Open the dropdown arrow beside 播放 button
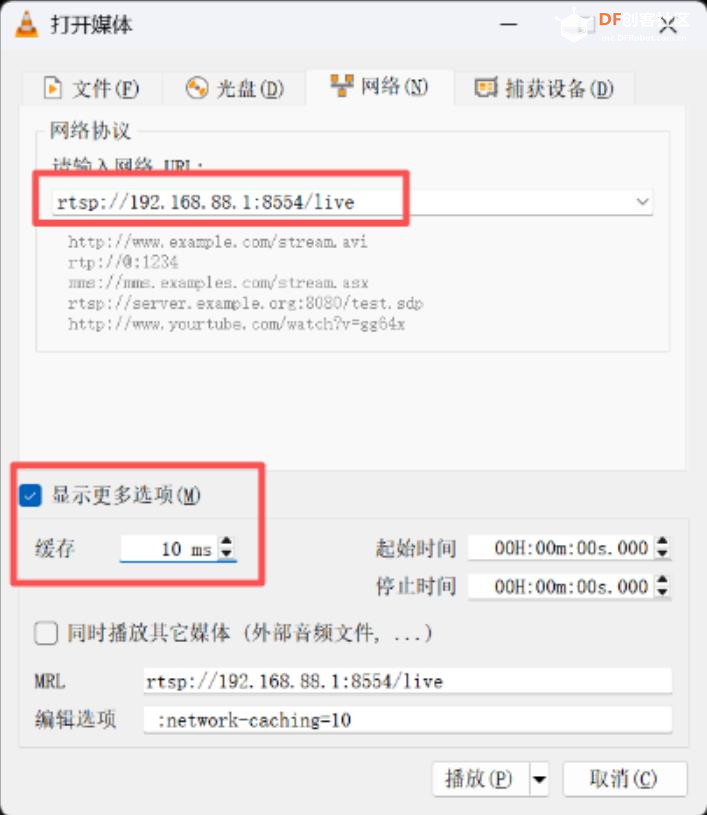 click(539, 779)
